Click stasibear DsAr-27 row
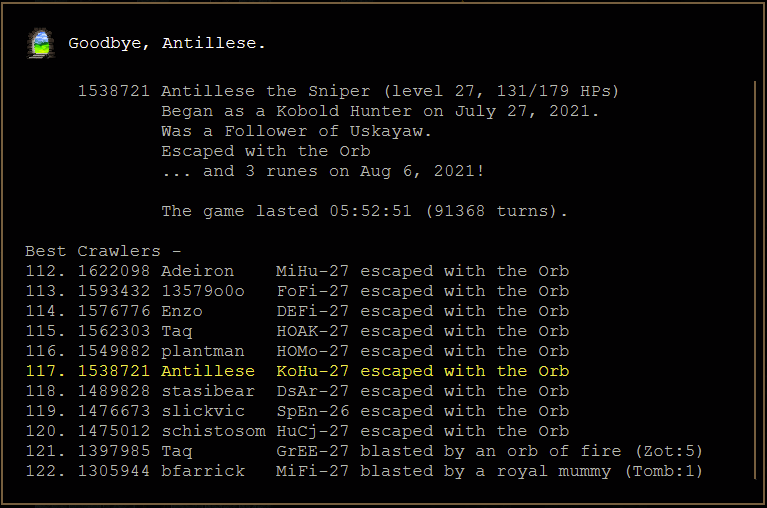The height and width of the screenshot is (508, 767). [297, 391]
